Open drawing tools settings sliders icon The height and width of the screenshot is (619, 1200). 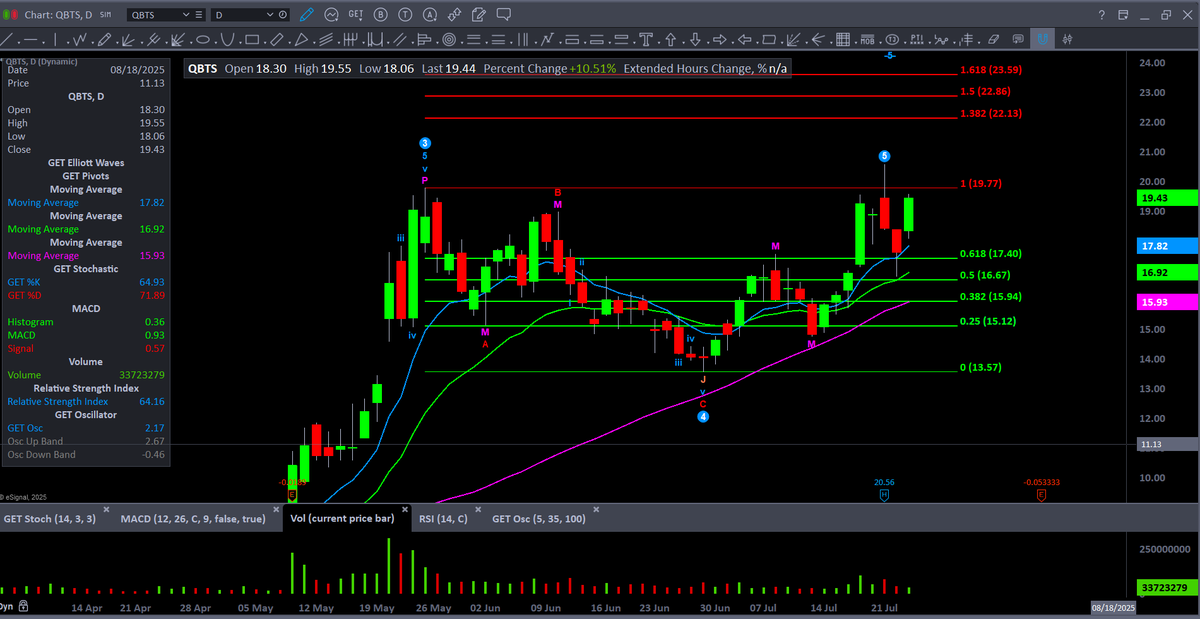point(1067,39)
